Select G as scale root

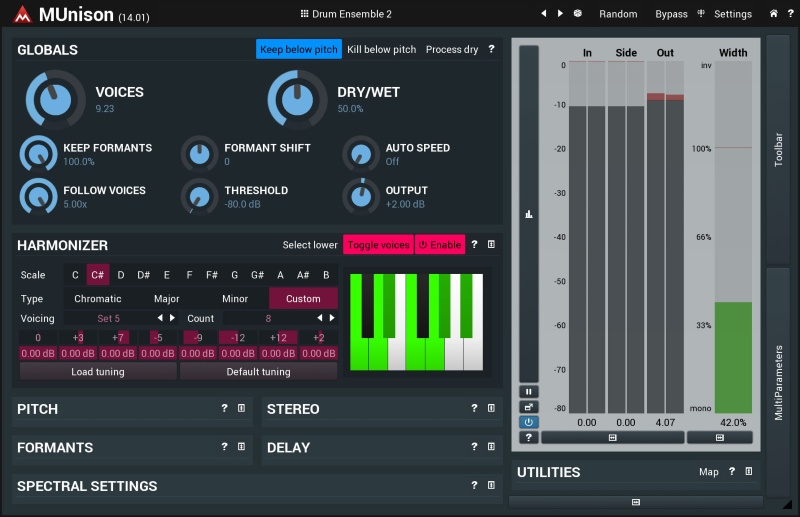click(x=235, y=275)
